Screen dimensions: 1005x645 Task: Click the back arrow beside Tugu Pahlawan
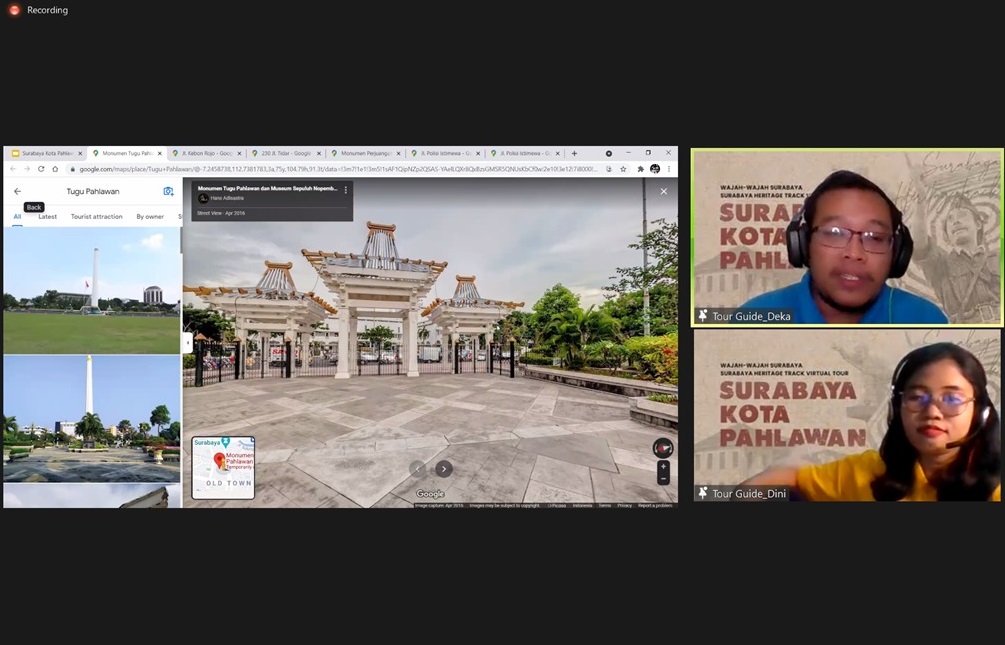click(17, 191)
